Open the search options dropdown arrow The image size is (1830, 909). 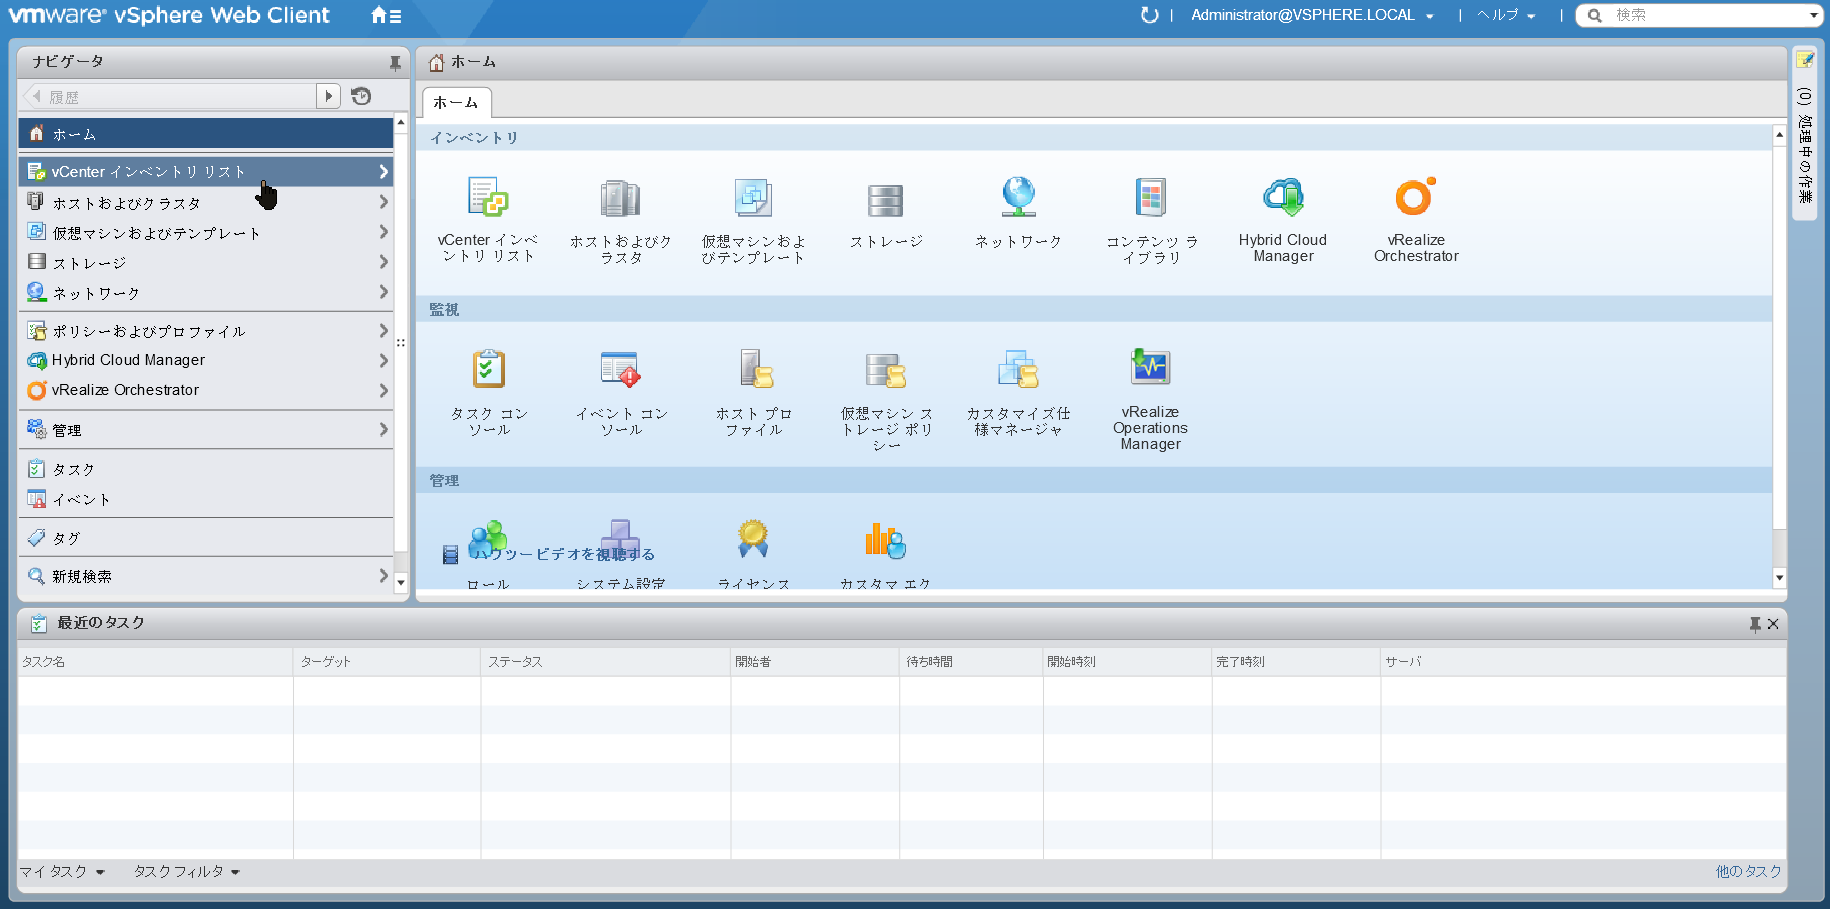point(1814,15)
